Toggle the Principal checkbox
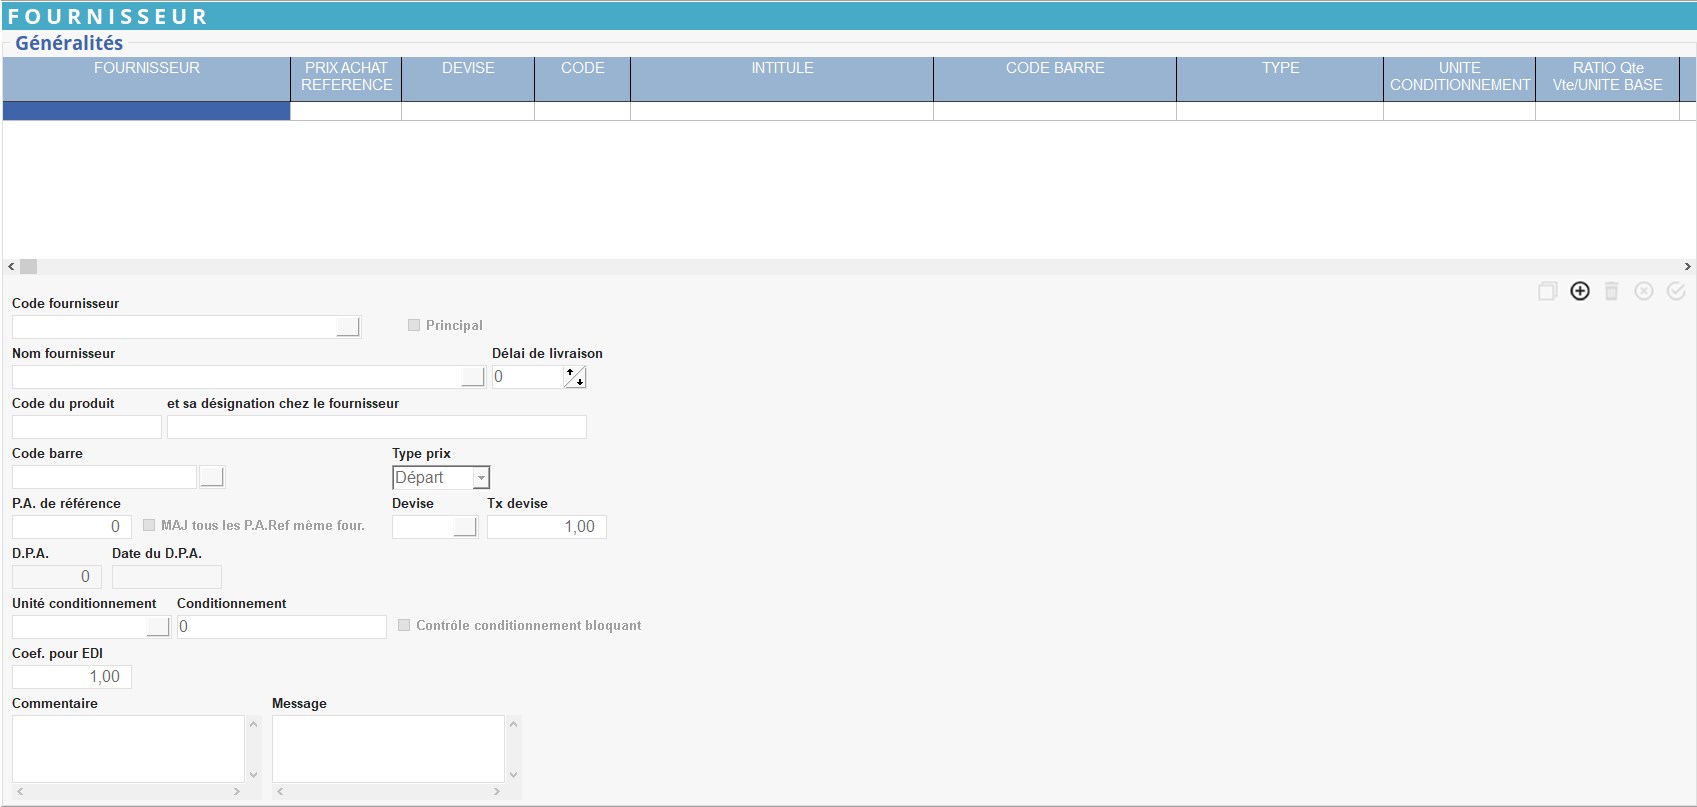This screenshot has height=807, width=1697. pyautogui.click(x=414, y=325)
